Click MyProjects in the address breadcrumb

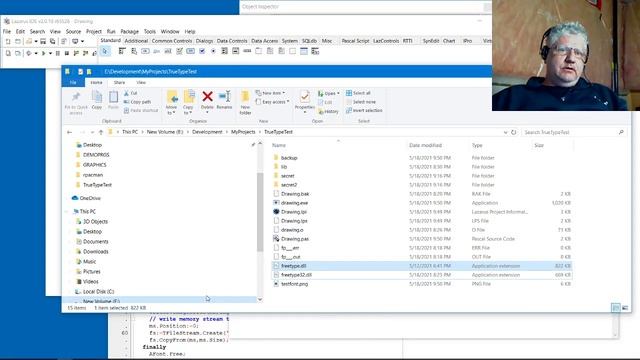[x=243, y=132]
